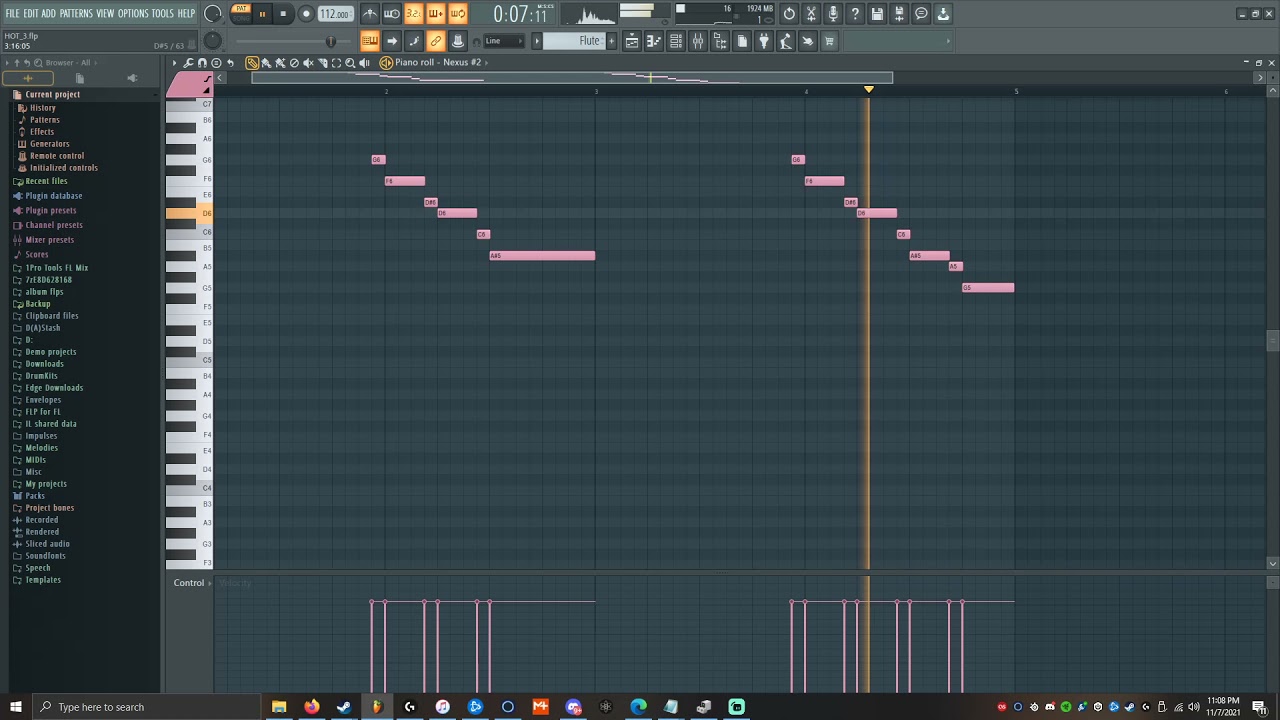Click the long A#5 note before bar 3
The image size is (1280, 720).
pyautogui.click(x=542, y=256)
